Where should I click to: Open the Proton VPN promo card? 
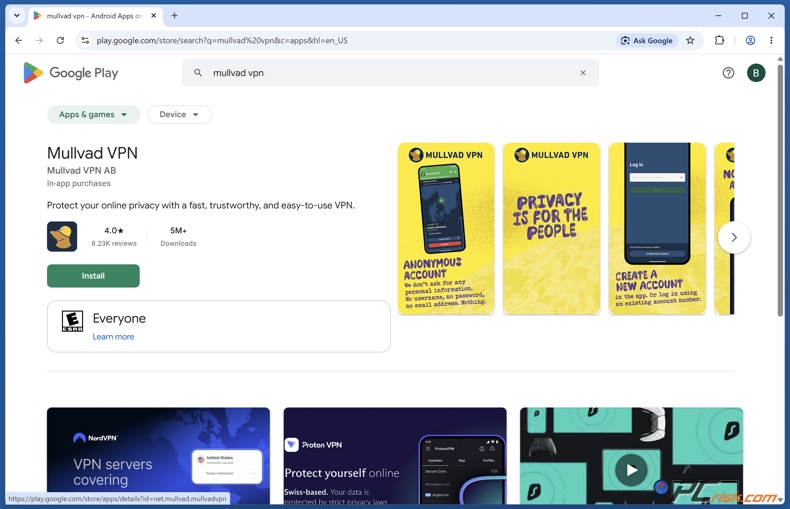click(x=395, y=456)
